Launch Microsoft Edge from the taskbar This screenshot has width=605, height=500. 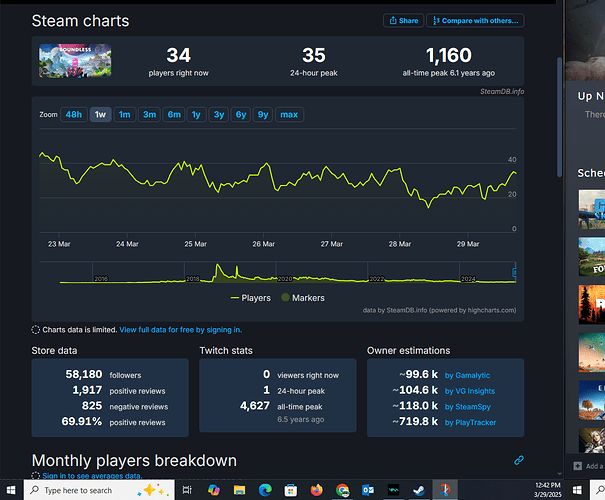tap(265, 490)
